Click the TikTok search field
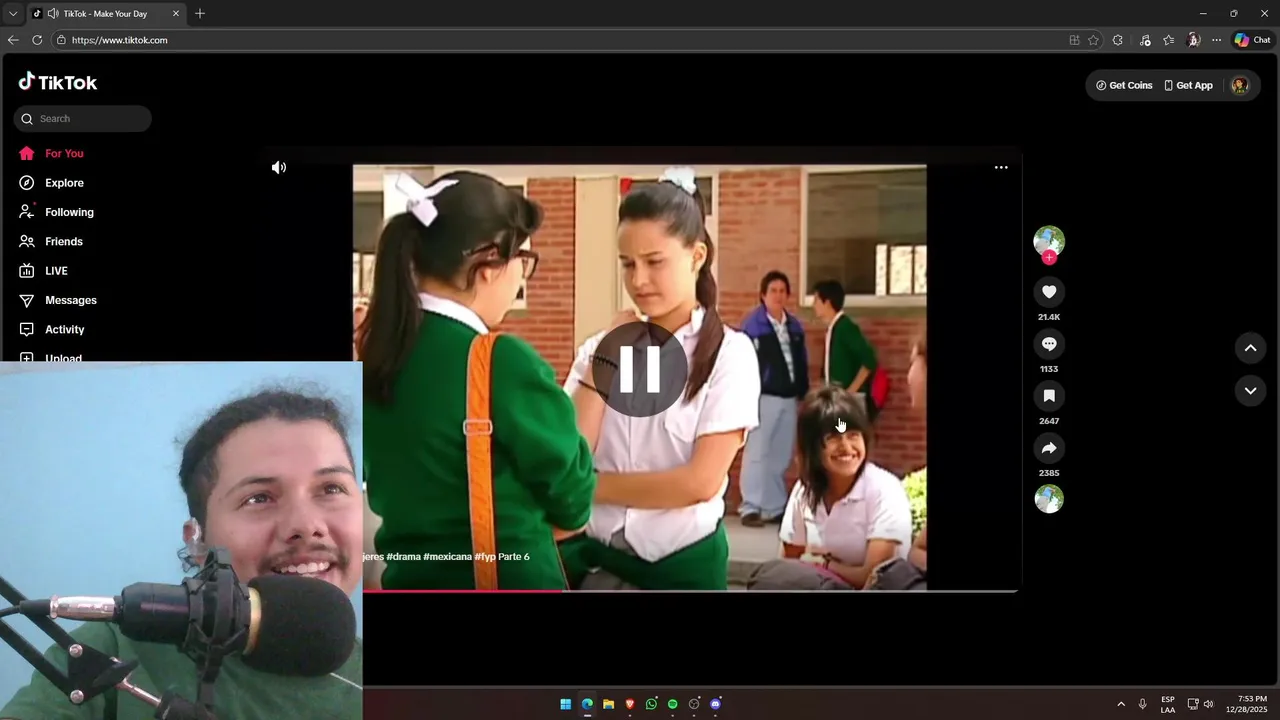 pos(83,119)
